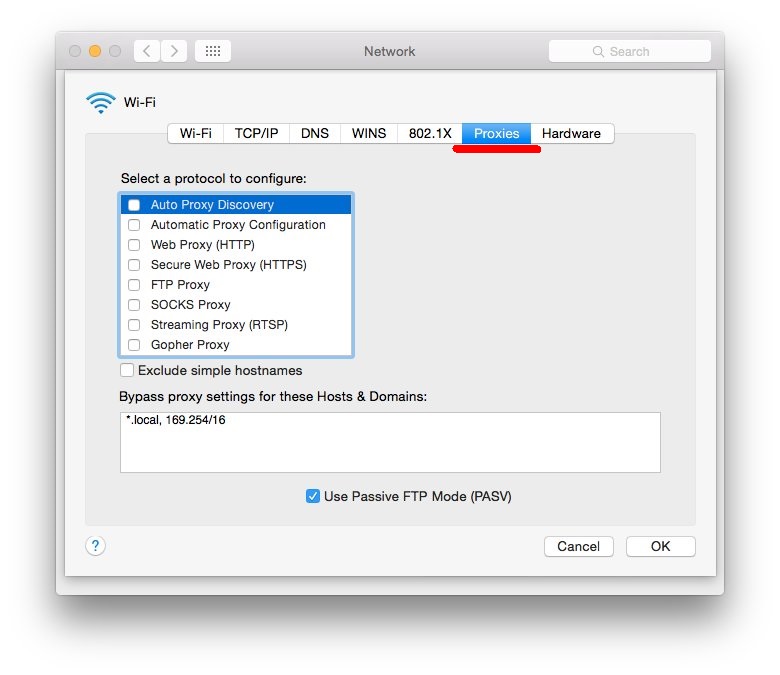The height and width of the screenshot is (675, 780).
Task: Check the SOCKS Proxy box
Action: pyautogui.click(x=134, y=304)
